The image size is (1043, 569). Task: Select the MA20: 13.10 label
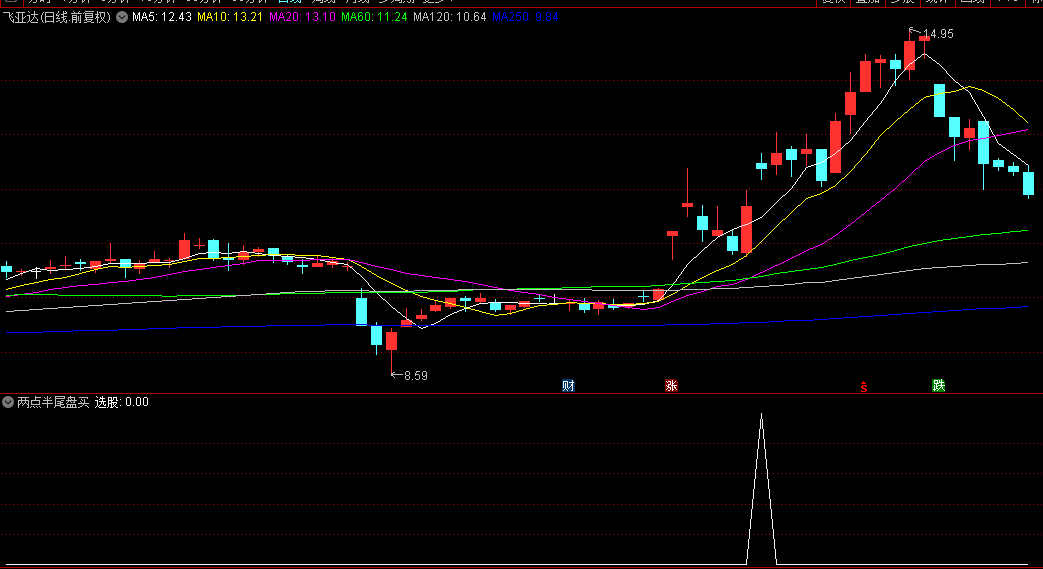302,17
